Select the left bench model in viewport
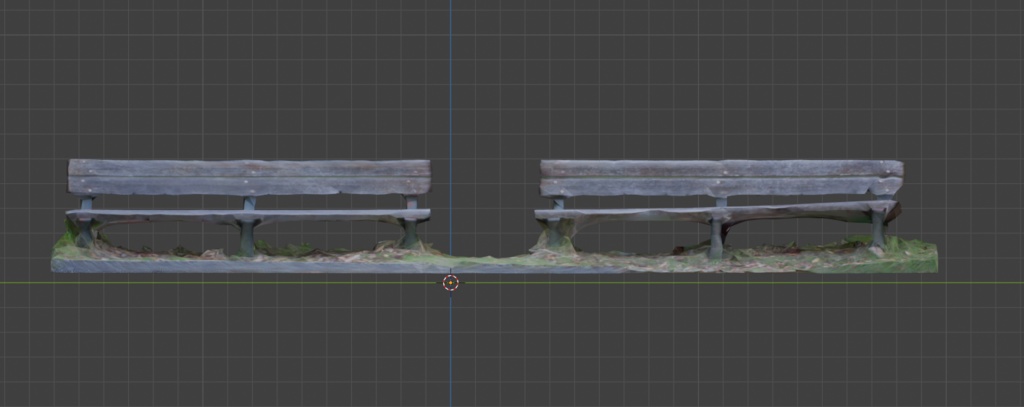 click(x=249, y=207)
